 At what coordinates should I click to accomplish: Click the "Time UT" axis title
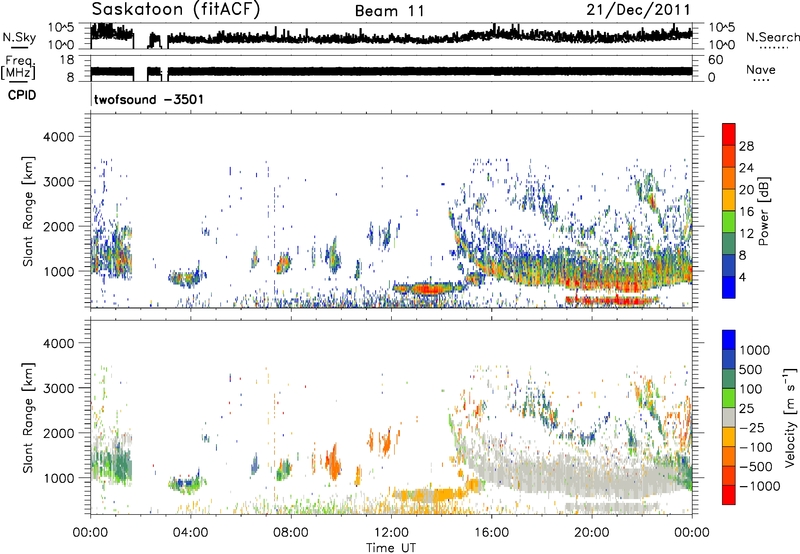(x=391, y=547)
